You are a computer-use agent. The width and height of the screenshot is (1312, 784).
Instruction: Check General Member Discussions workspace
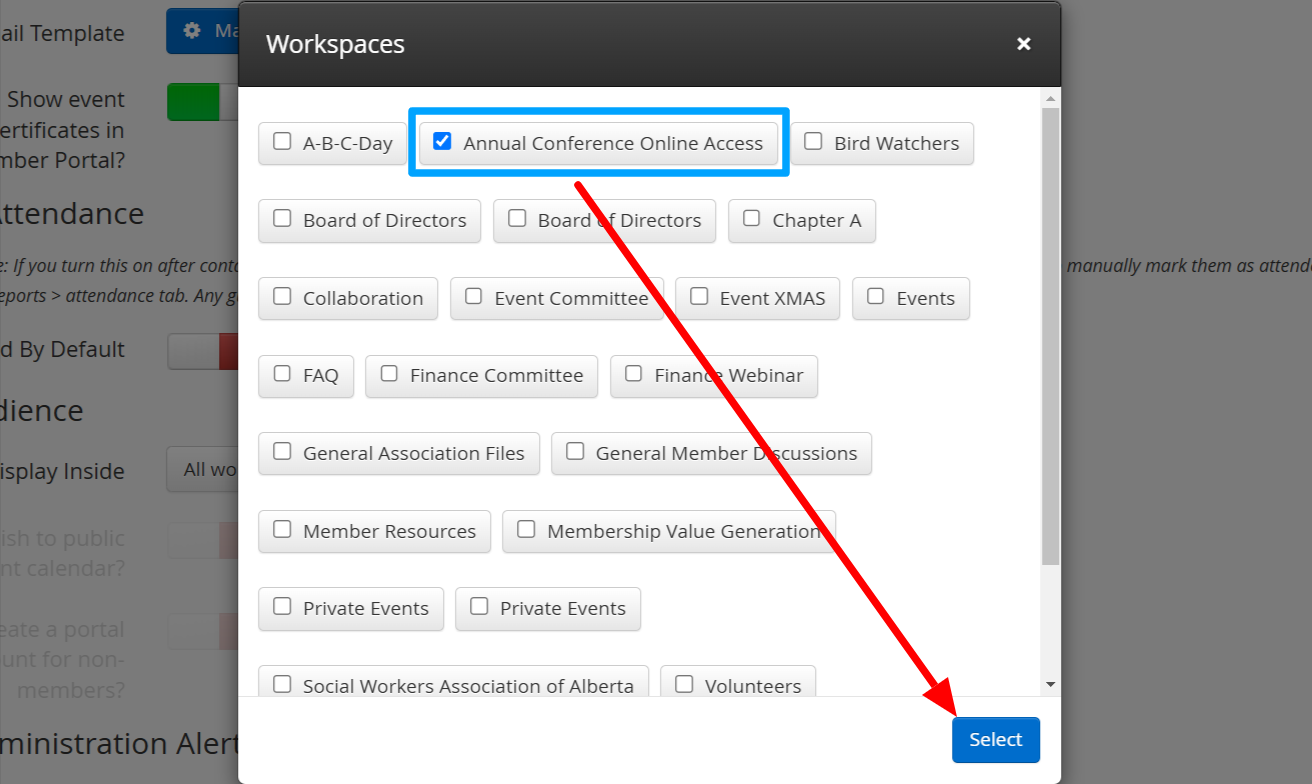pos(575,452)
